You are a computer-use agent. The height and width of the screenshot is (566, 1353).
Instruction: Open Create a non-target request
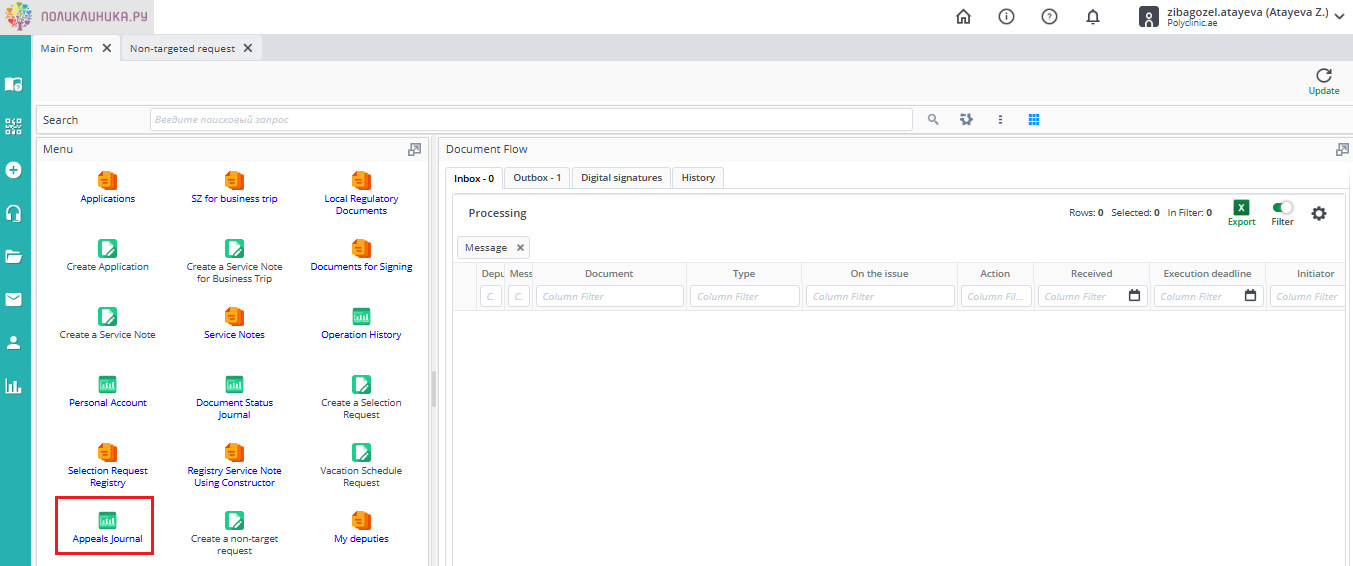(x=234, y=532)
